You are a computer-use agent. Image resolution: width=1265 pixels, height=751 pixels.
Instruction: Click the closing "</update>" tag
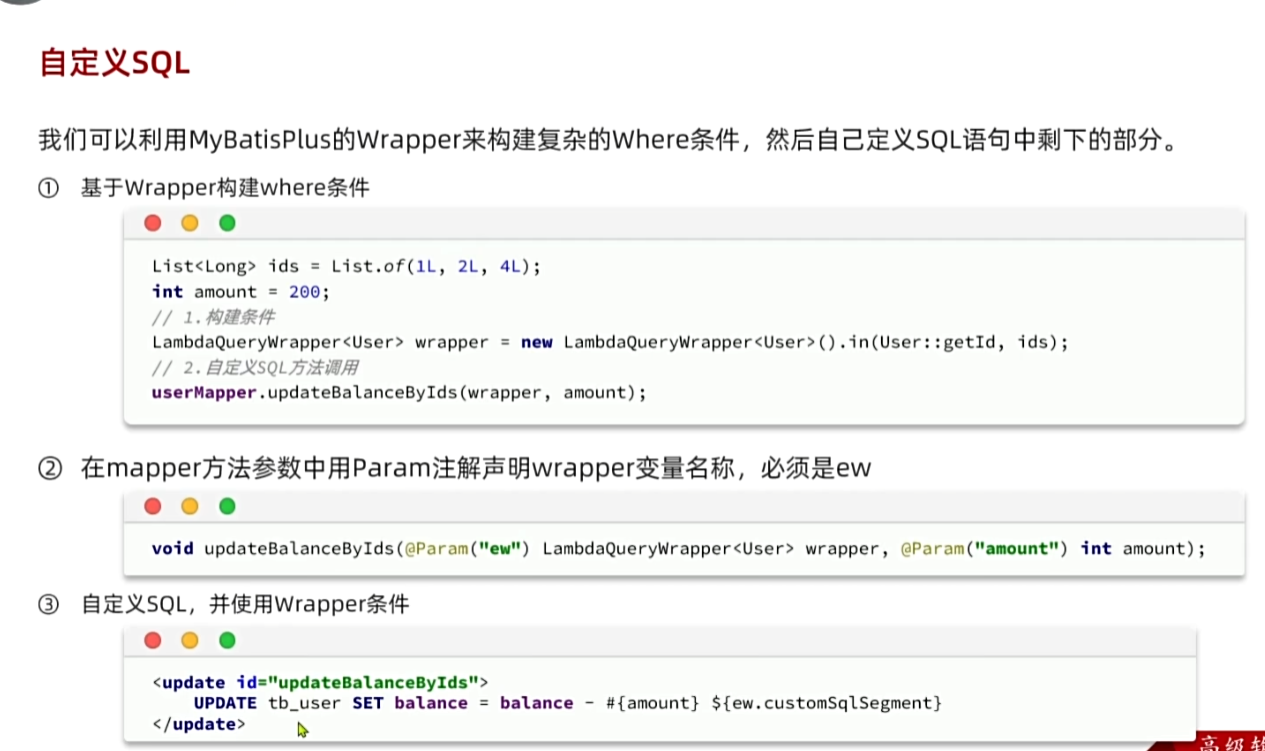tap(198, 724)
